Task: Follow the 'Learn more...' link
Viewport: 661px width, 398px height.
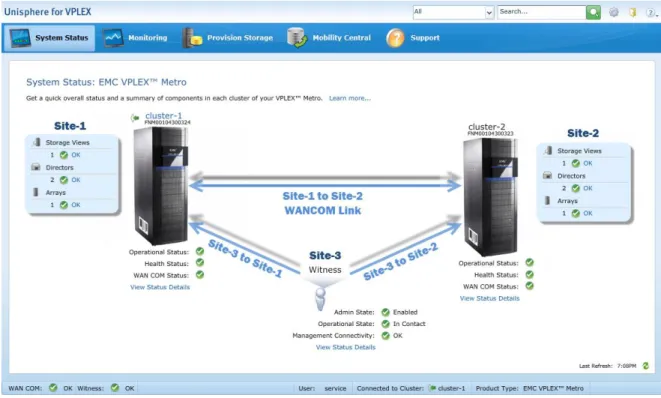Action: tap(349, 98)
